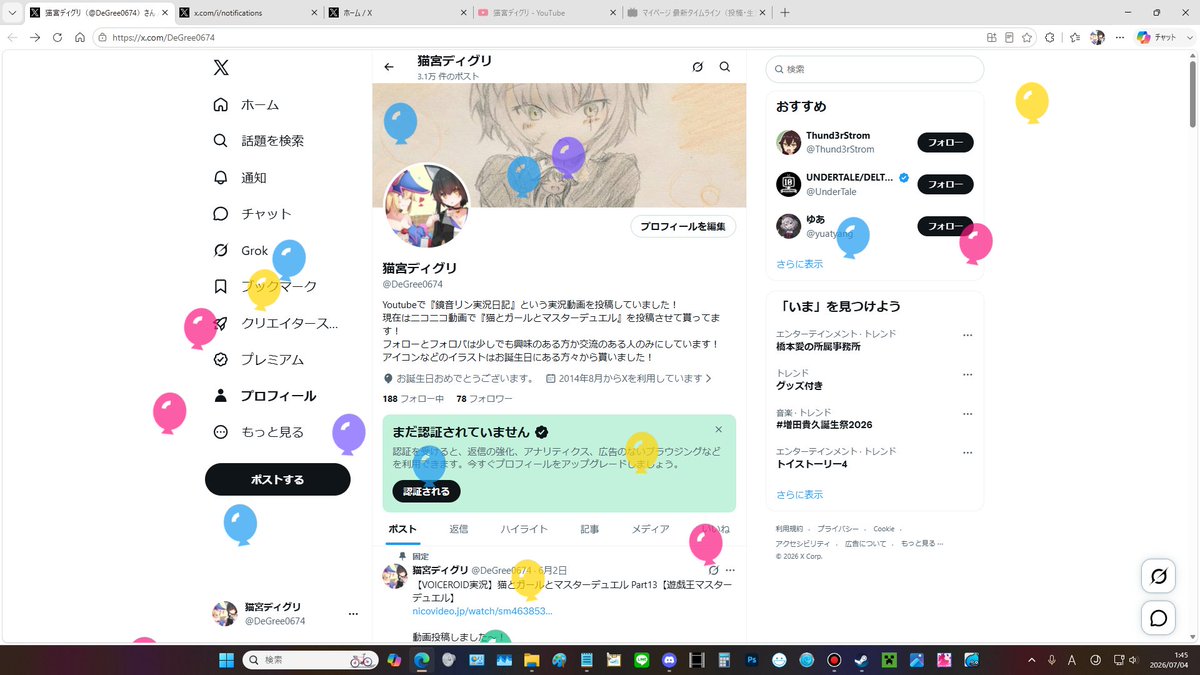The image size is (1200, 675).
Task: Open options for the #増田貴久誕生祭2026 trend
Action: tap(967, 413)
